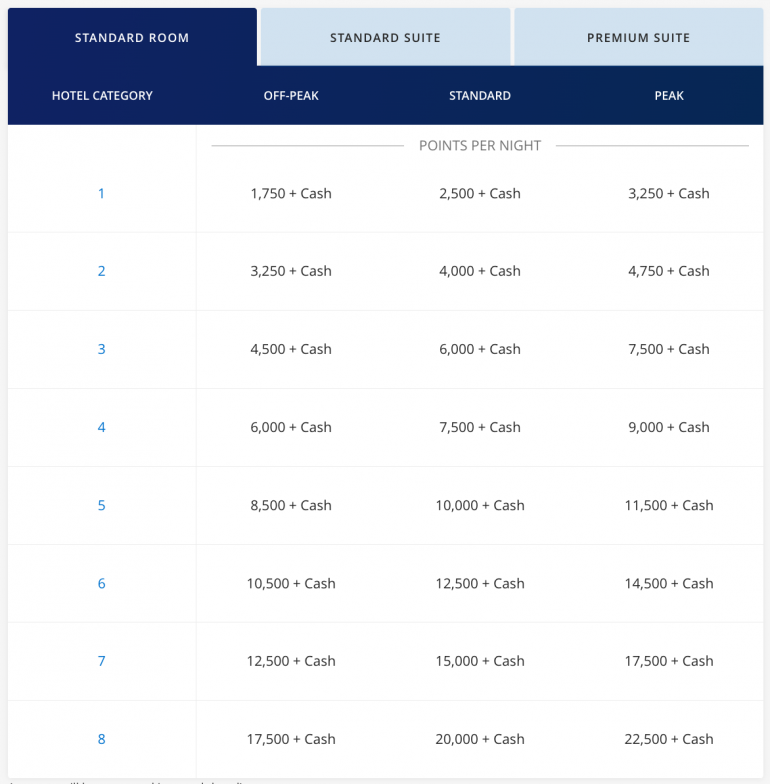Select the Standard Room tab

tap(132, 38)
